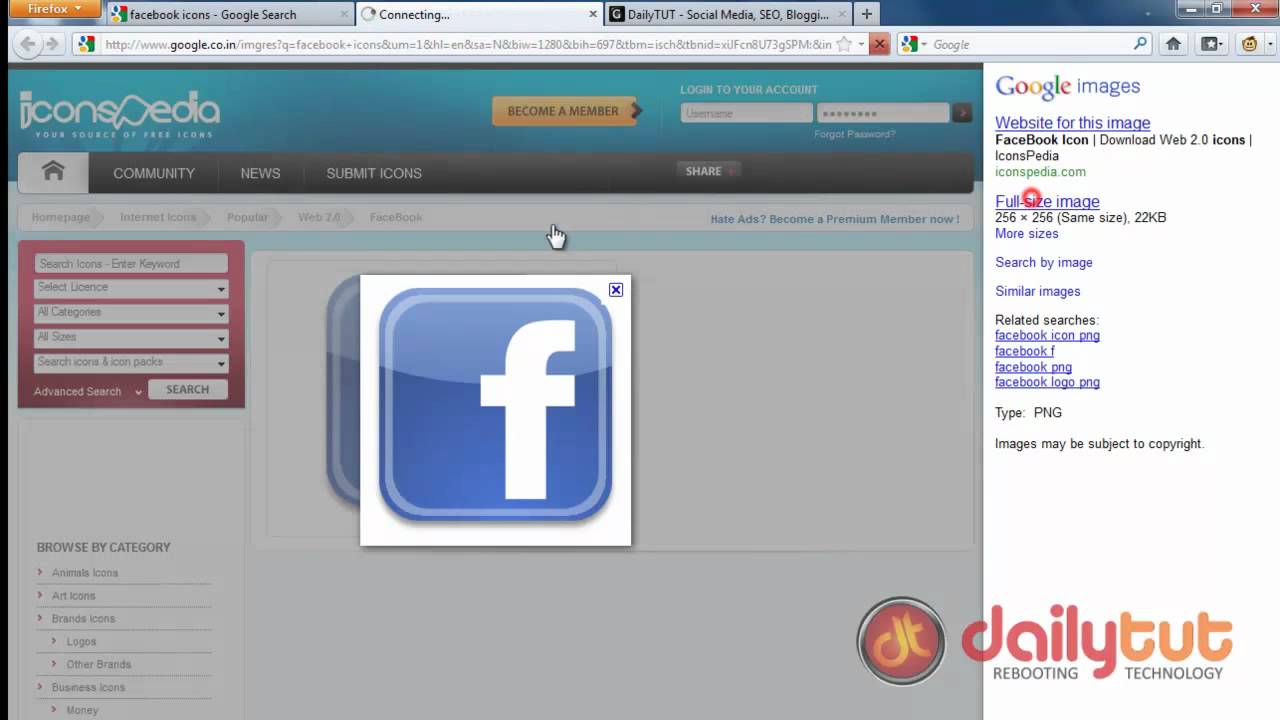
Task: Click the monkey add-on icon in toolbar
Action: 1247,44
